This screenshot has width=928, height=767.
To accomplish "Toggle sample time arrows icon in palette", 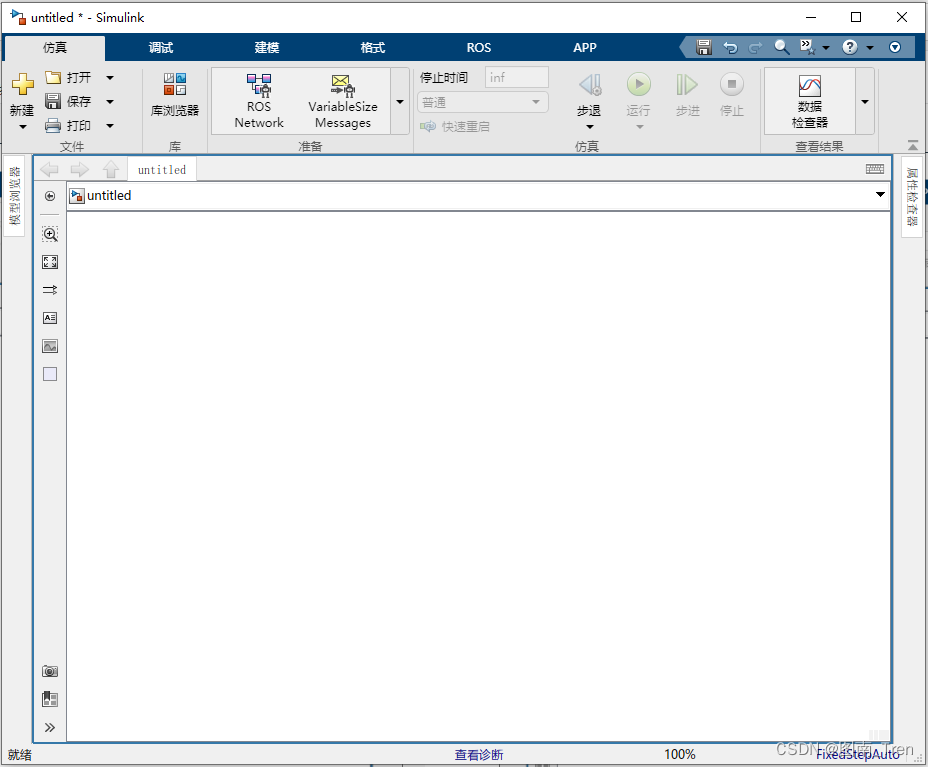I will [50, 290].
